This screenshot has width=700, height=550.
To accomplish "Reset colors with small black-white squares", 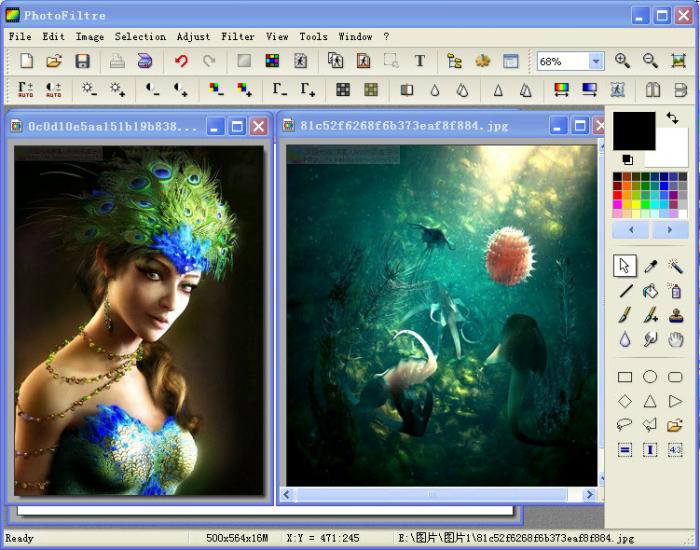I will pyautogui.click(x=627, y=159).
